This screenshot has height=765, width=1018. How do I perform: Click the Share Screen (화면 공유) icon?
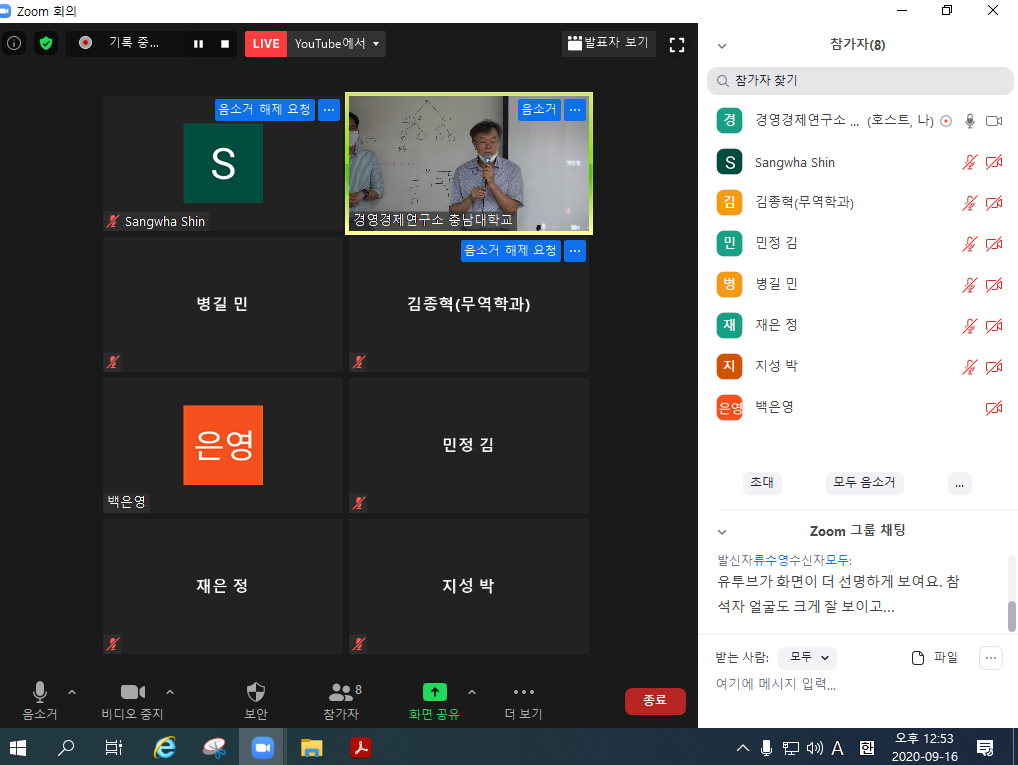tap(435, 692)
